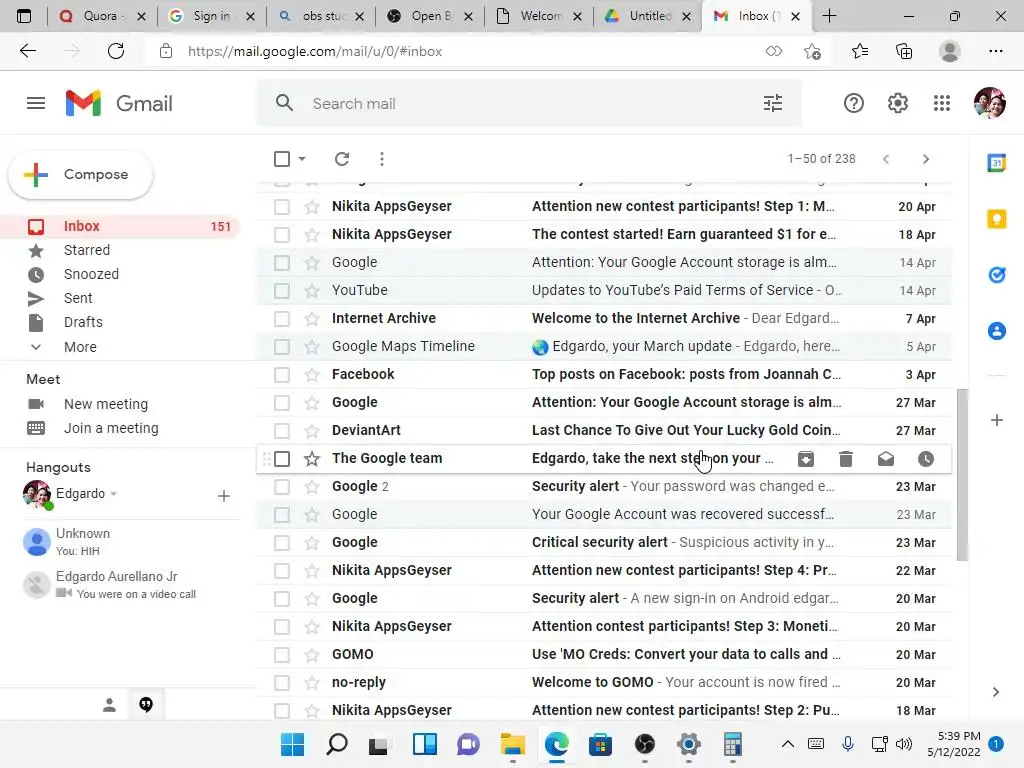Screen dimensions: 1024x768
Task: Add this page to favorites star icon
Action: click(x=812, y=51)
